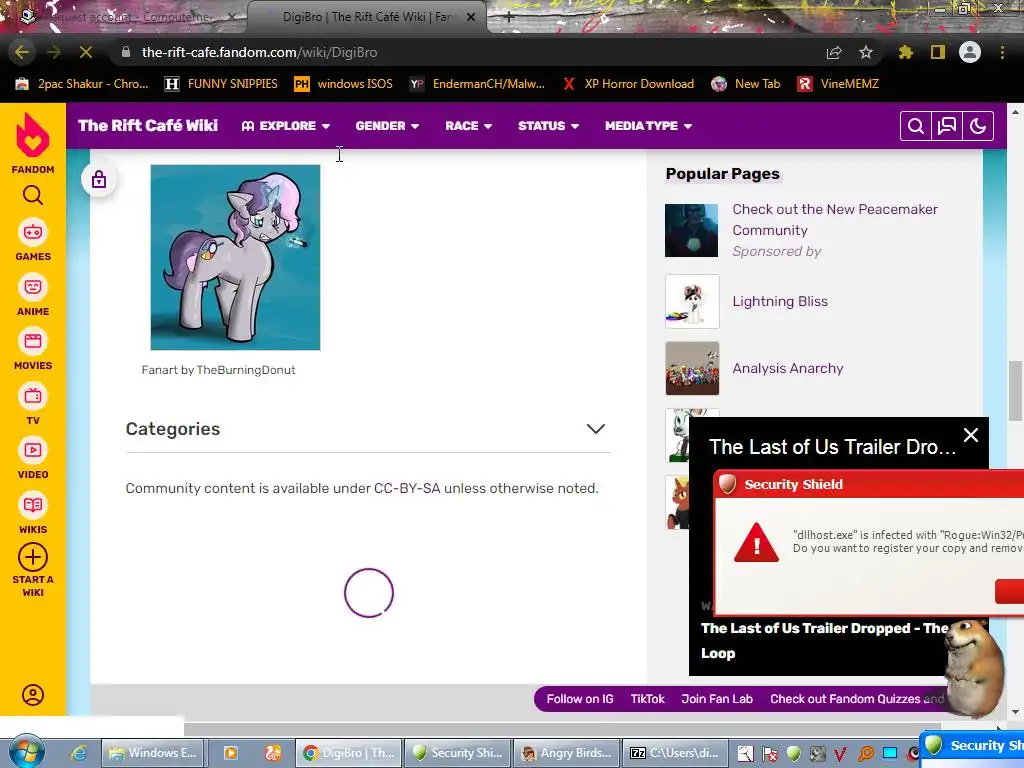Expand the Media Type dropdown menu
Viewport: 1024px width, 768px height.
click(648, 126)
